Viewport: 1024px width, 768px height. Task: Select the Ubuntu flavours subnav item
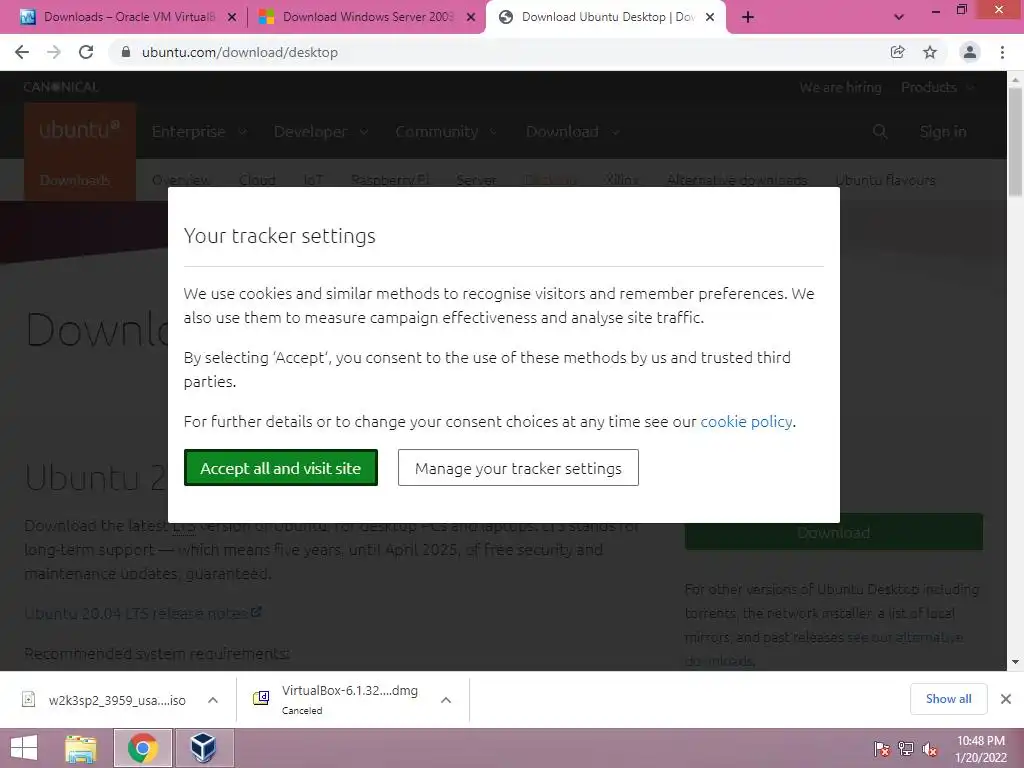coord(885,180)
